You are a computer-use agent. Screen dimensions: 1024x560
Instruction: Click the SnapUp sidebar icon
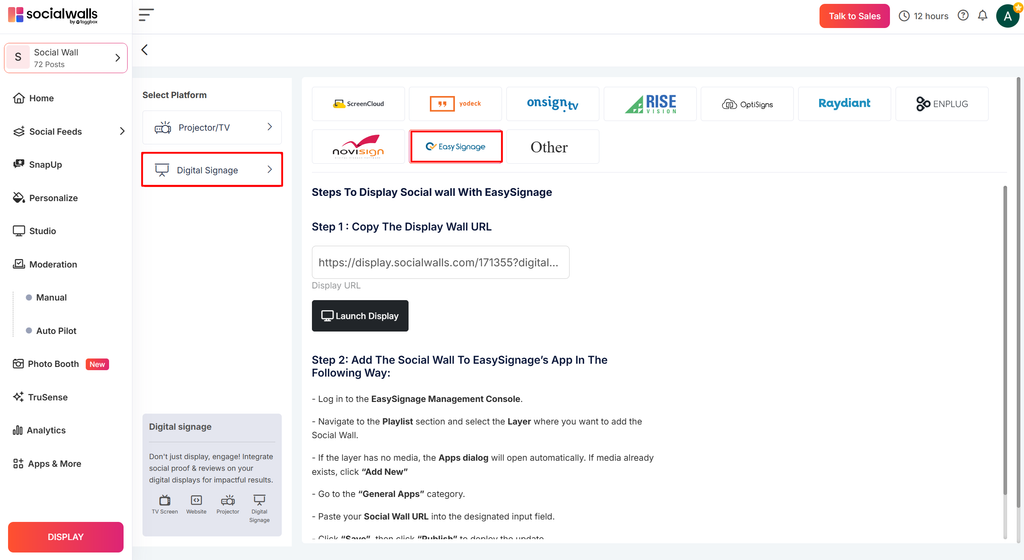coord(19,164)
